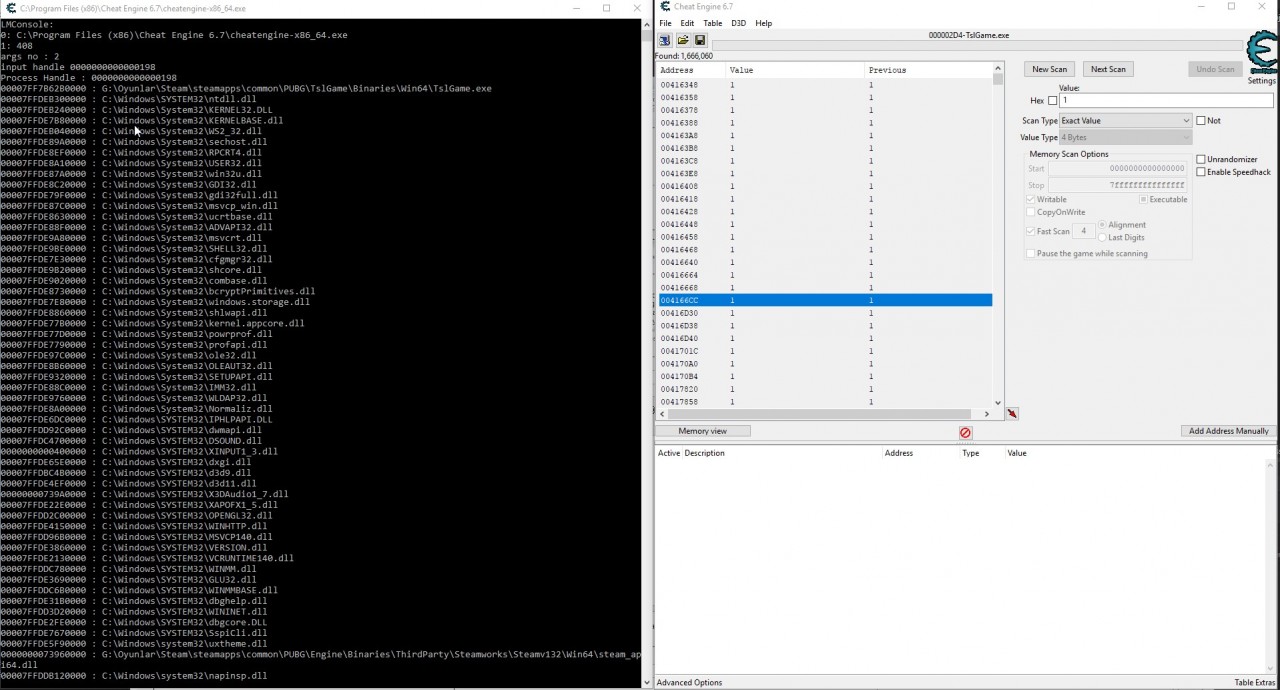Toggle the Hex checkbox
Screen dimensions: 1280x690
pyautogui.click(x=1052, y=101)
